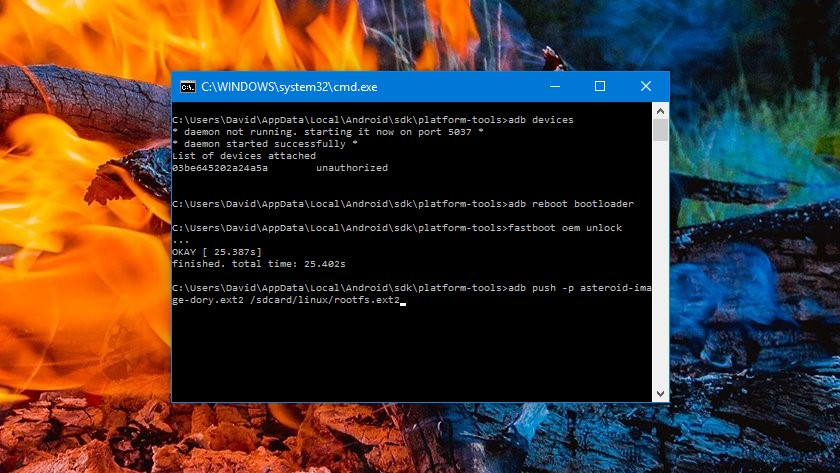Image resolution: width=840 pixels, height=473 pixels.
Task: Click the 'ge-dory.ext2' text
Action: click(208, 300)
